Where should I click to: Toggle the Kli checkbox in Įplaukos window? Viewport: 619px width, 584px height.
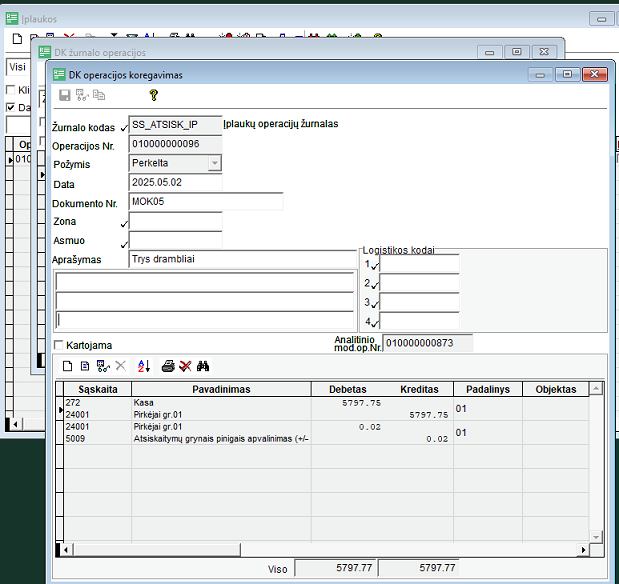click(x=11, y=90)
